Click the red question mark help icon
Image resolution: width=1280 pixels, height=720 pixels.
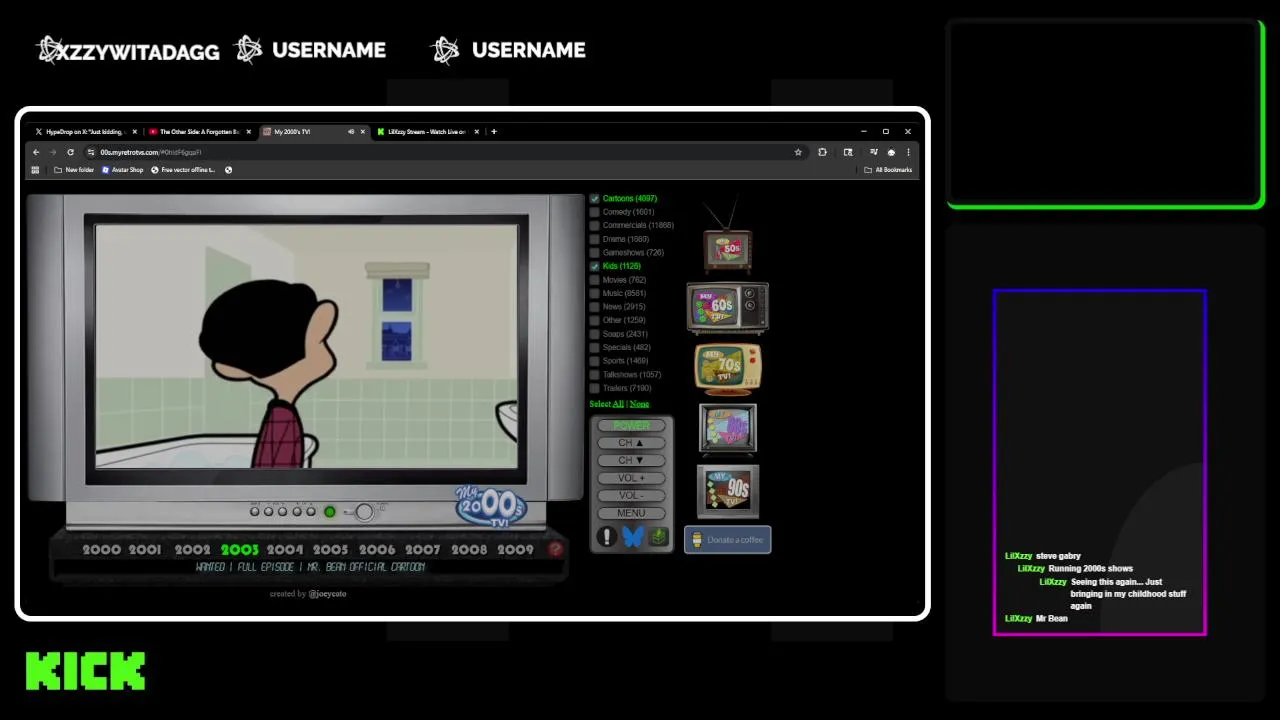click(x=556, y=549)
